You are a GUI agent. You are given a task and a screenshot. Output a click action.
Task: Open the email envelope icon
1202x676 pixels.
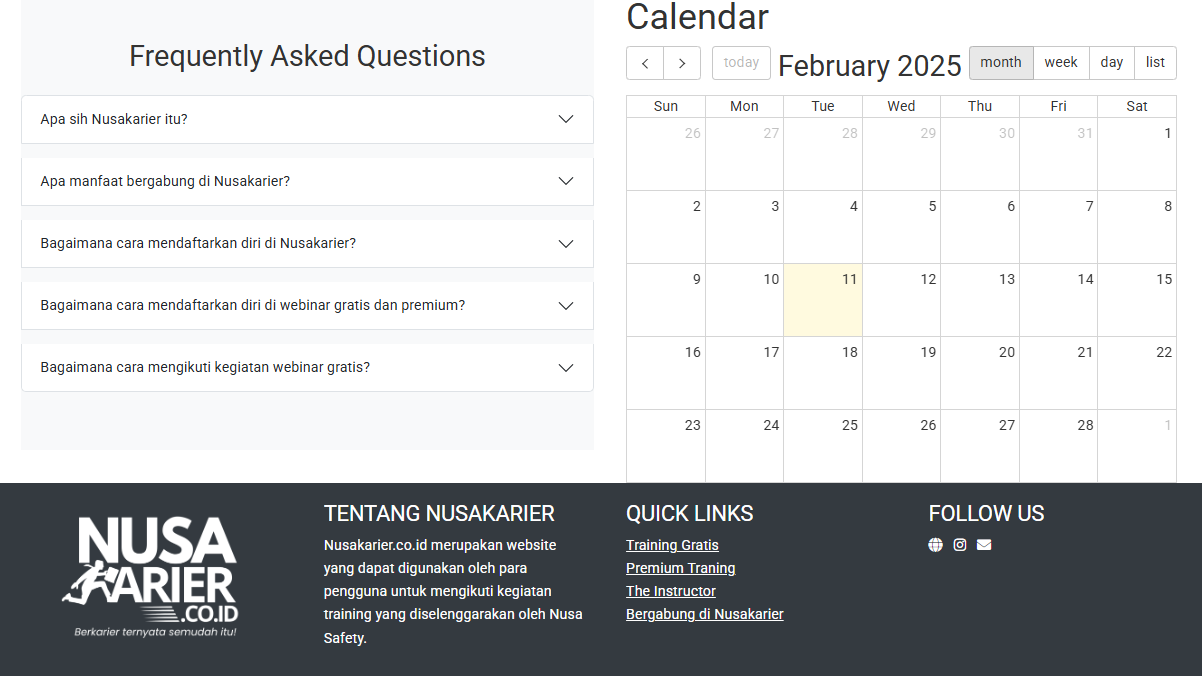click(x=984, y=545)
